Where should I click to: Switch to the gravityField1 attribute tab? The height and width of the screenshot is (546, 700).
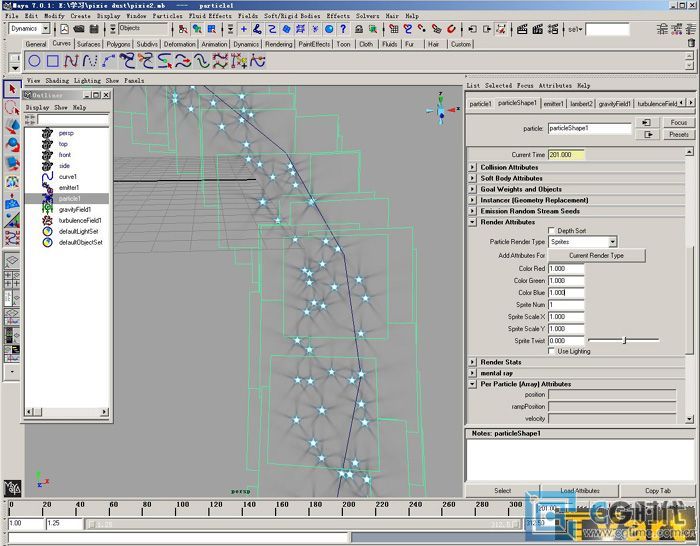pyautogui.click(x=614, y=104)
